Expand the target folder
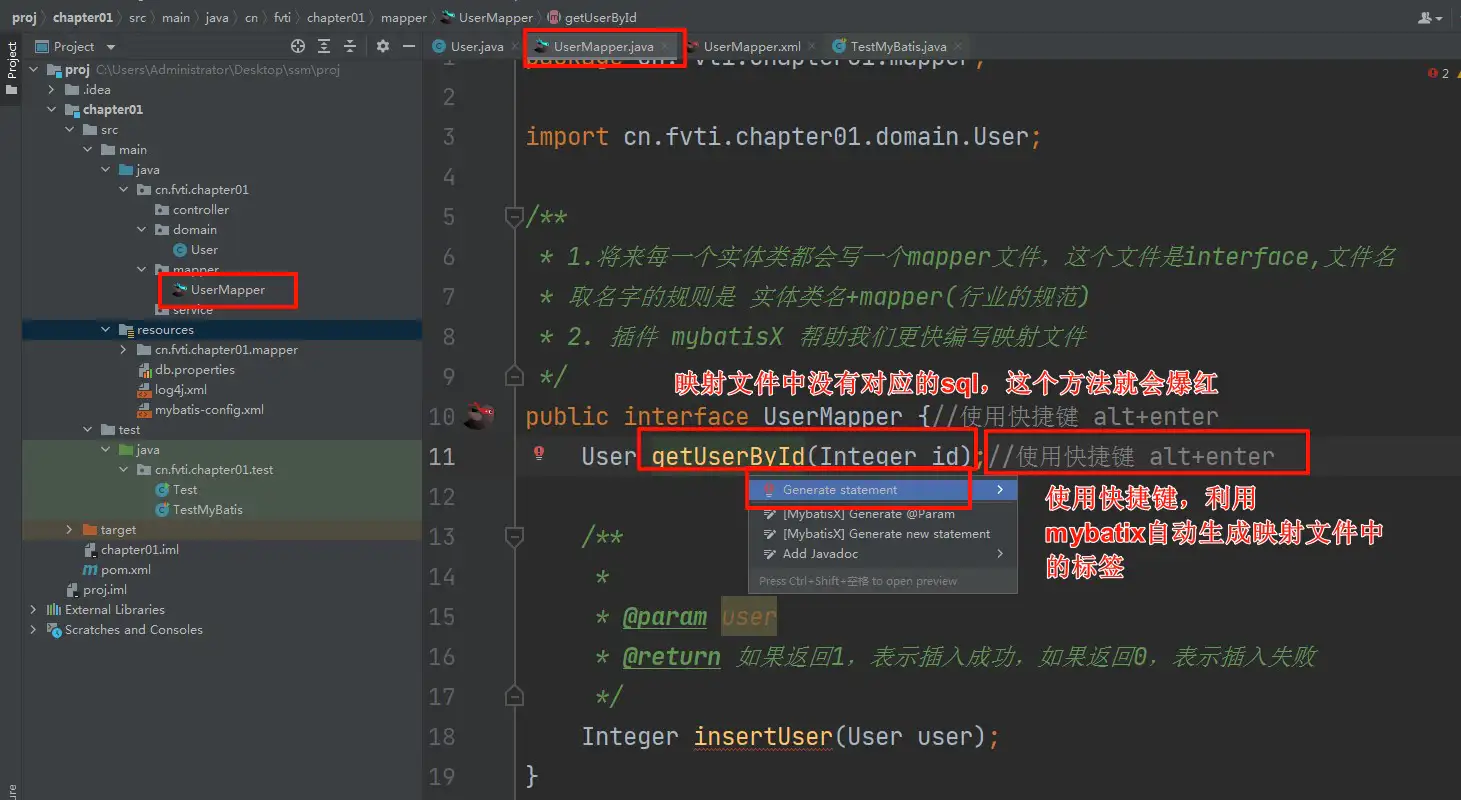Screen dimensions: 1461x800 pyautogui.click(x=69, y=530)
